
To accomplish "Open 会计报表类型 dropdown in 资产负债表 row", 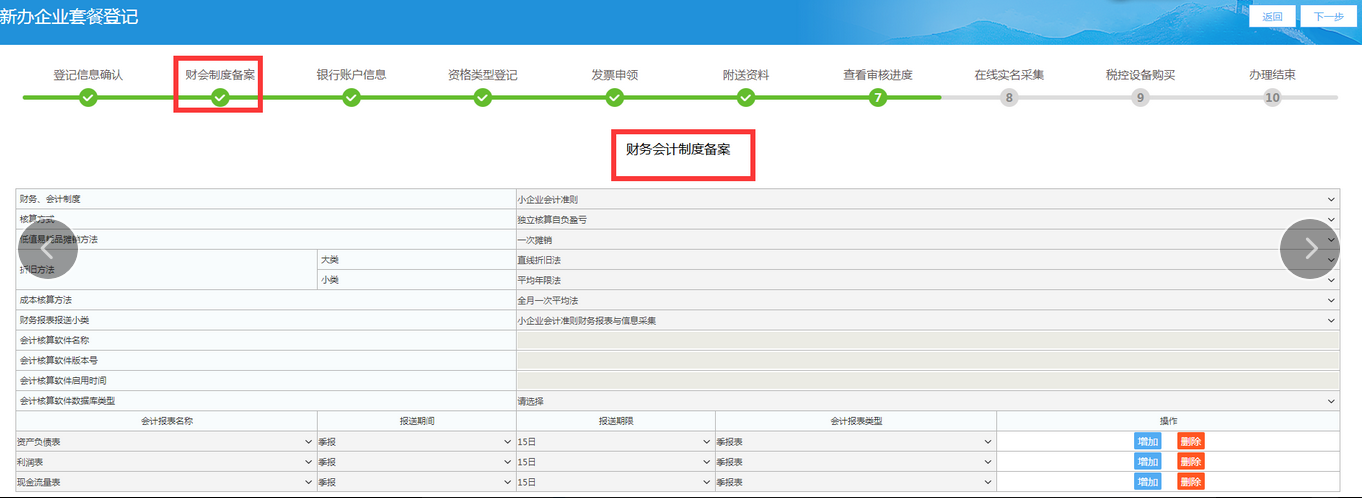I will (x=856, y=441).
